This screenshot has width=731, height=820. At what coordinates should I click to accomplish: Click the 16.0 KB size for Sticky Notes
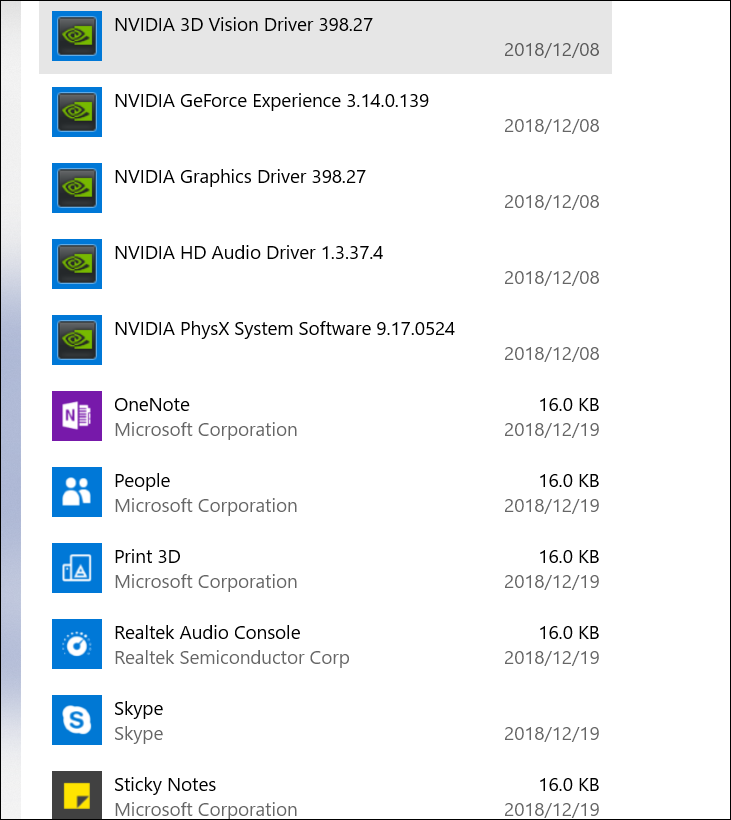click(569, 784)
